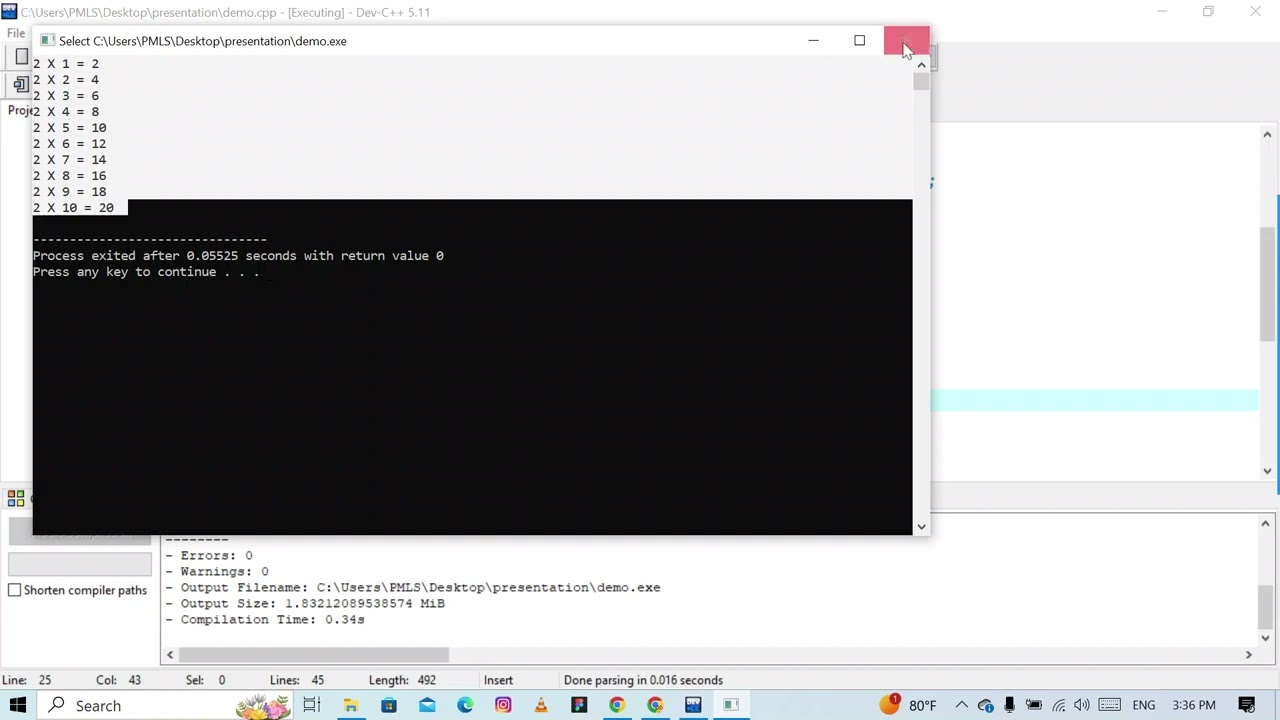The image size is (1280, 720).
Task: Expand the hidden system tray icons chevron
Action: click(x=961, y=705)
